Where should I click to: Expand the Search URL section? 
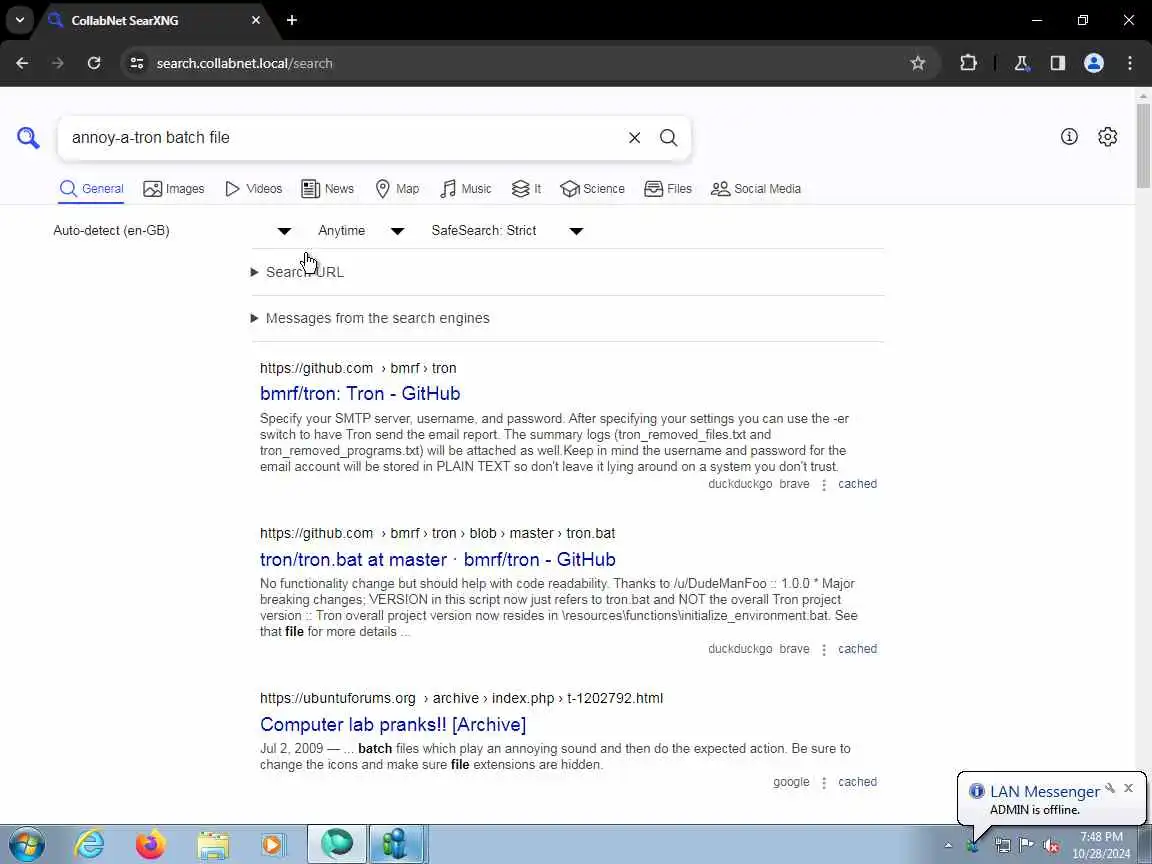coord(297,272)
